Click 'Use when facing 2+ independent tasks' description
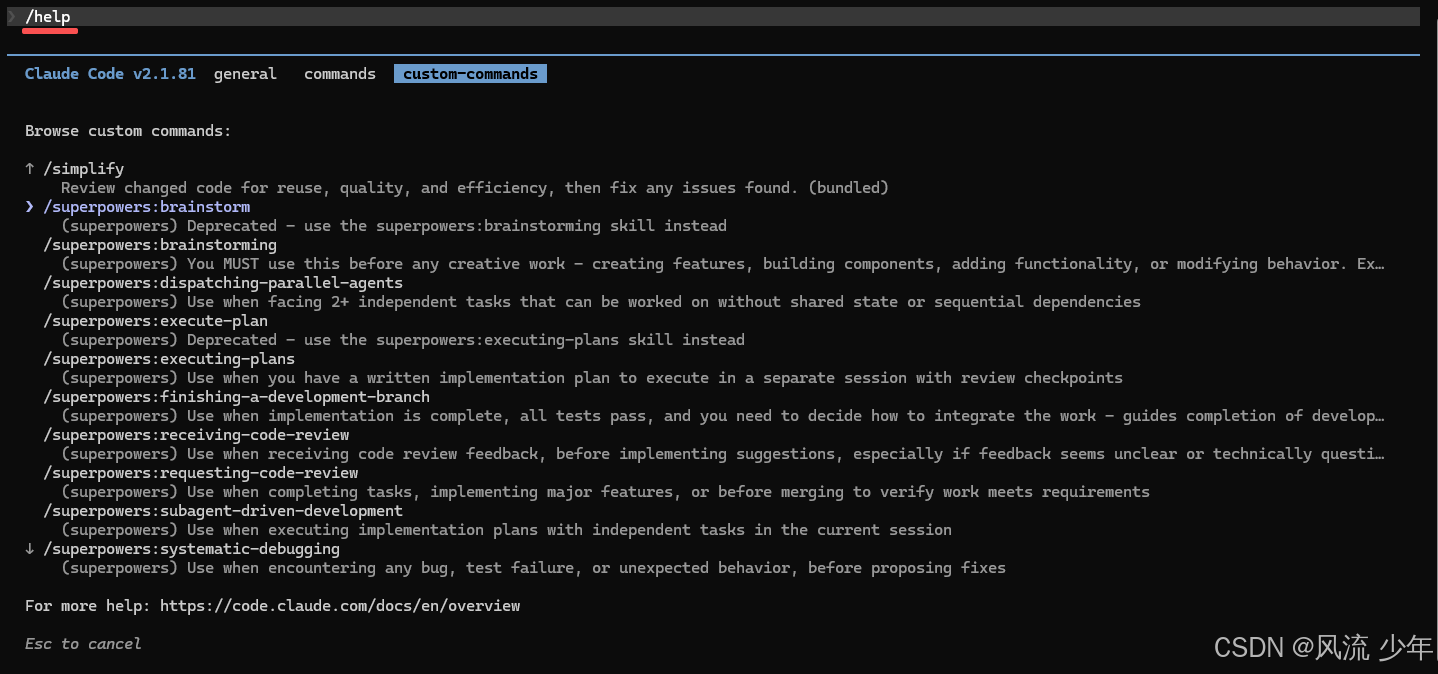 pos(601,302)
